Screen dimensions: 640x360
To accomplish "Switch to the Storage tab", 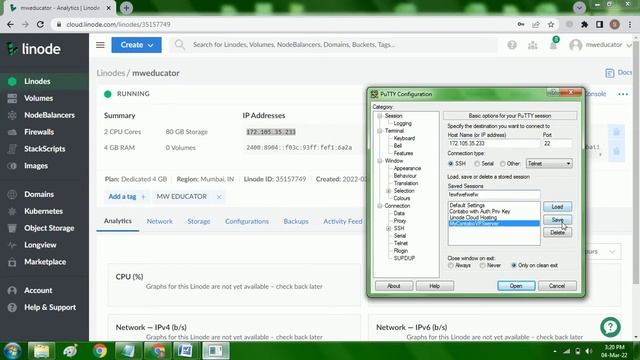I will (199, 221).
